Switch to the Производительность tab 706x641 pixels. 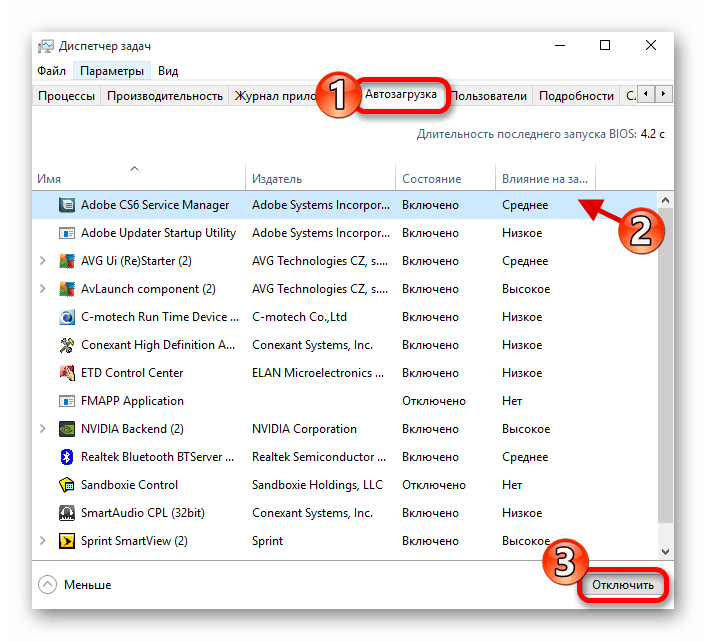(165, 96)
